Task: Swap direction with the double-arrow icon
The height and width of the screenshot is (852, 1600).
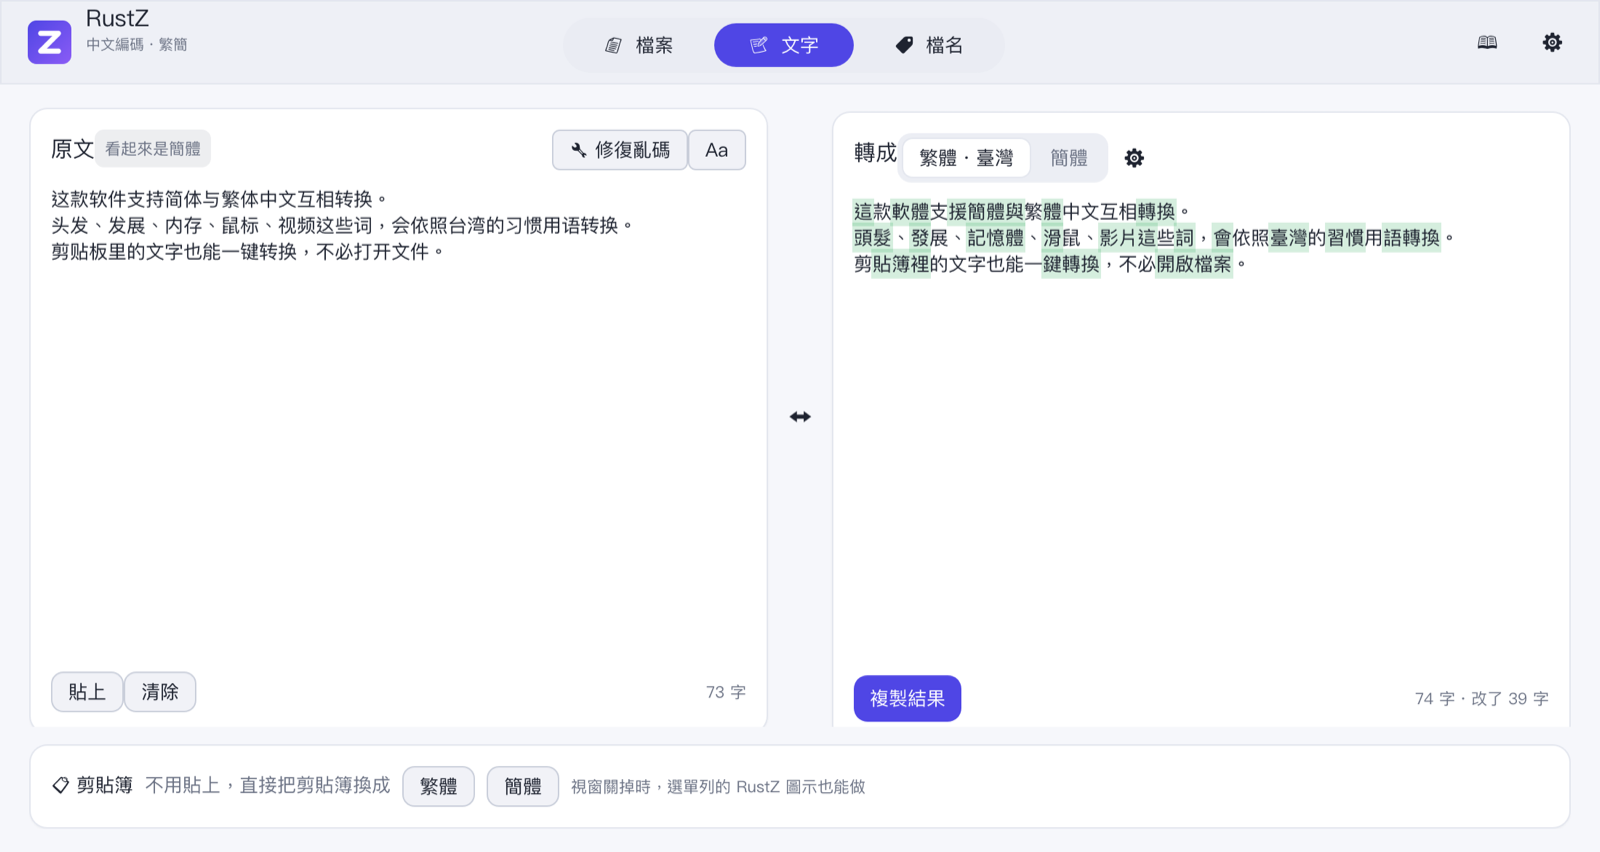Action: pyautogui.click(x=800, y=416)
